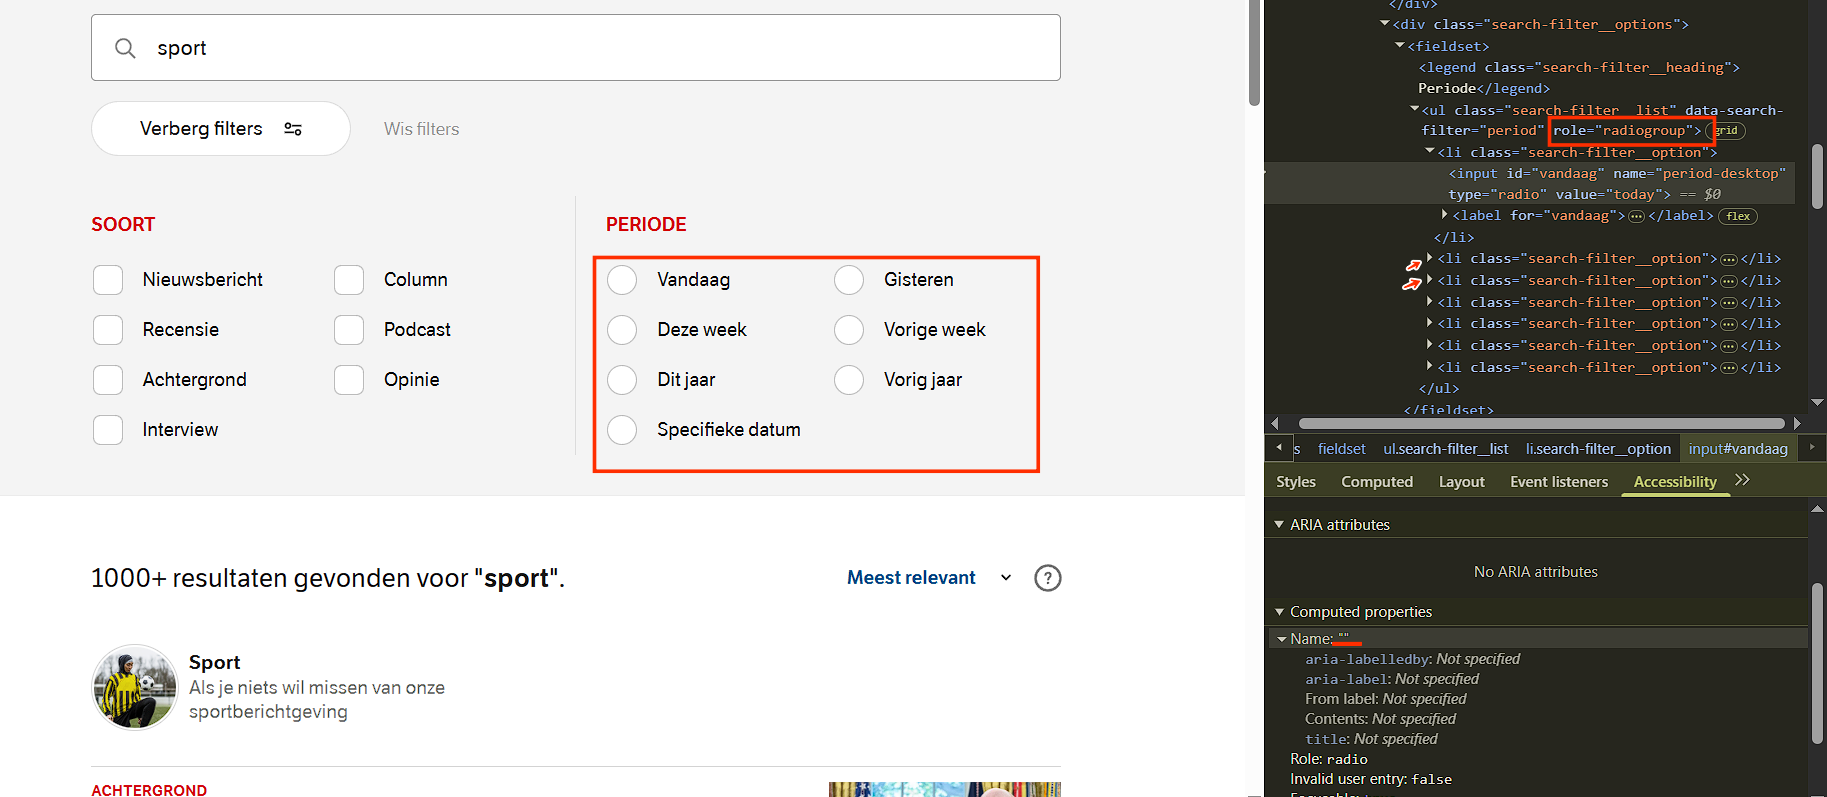Tick the Podcast checkbox
1827x797 pixels.
[x=349, y=330]
